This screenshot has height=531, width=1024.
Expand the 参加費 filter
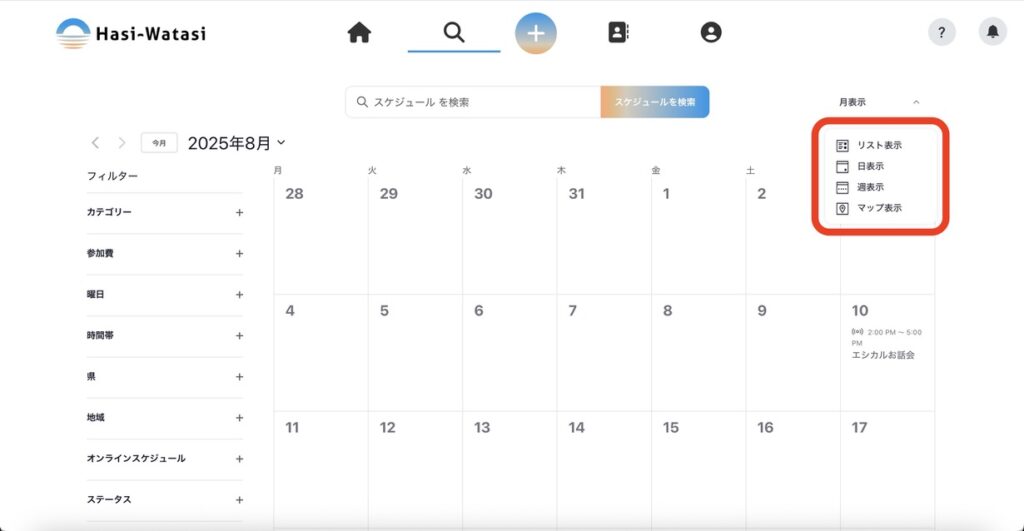pyautogui.click(x=239, y=253)
